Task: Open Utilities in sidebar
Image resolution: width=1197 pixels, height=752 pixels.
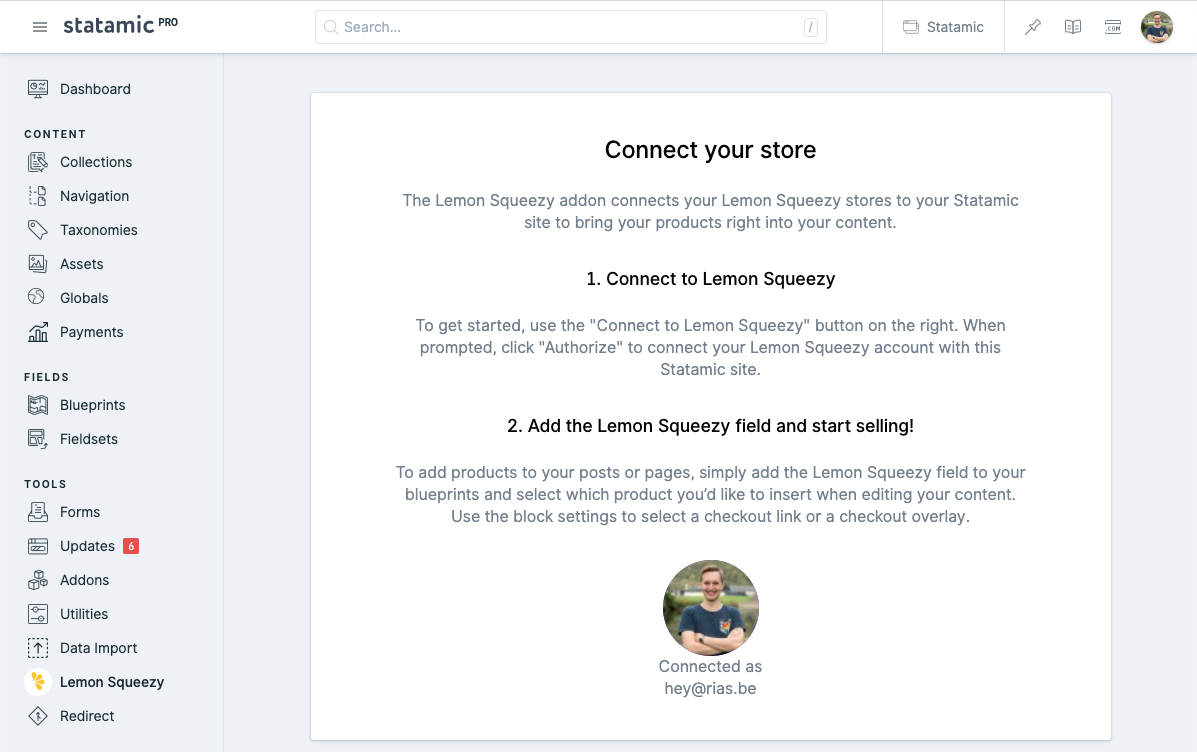Action: pyautogui.click(x=84, y=614)
